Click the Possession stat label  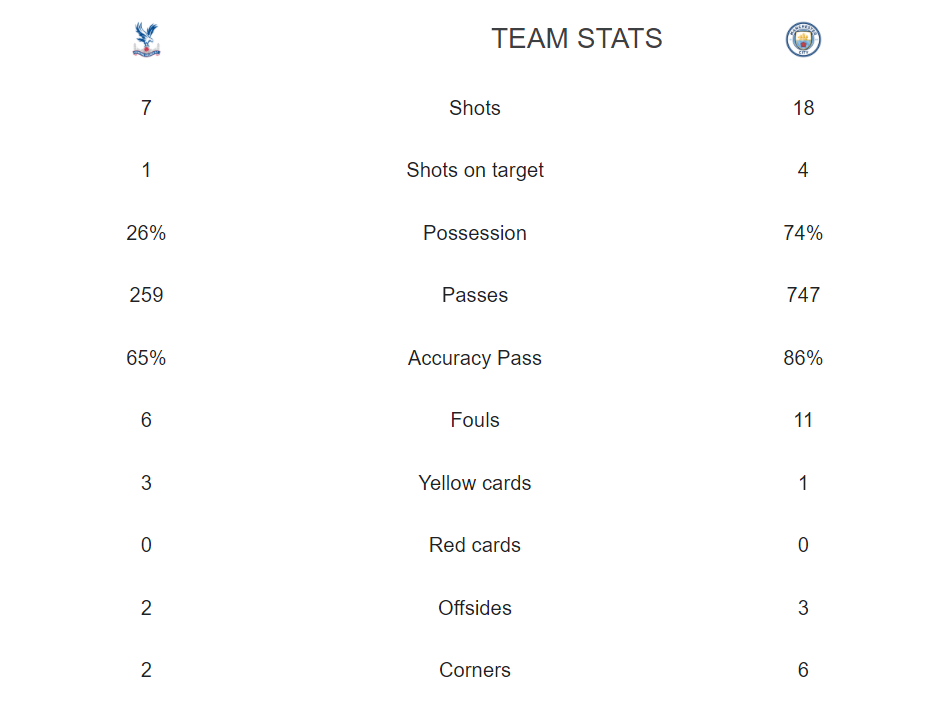tap(475, 233)
